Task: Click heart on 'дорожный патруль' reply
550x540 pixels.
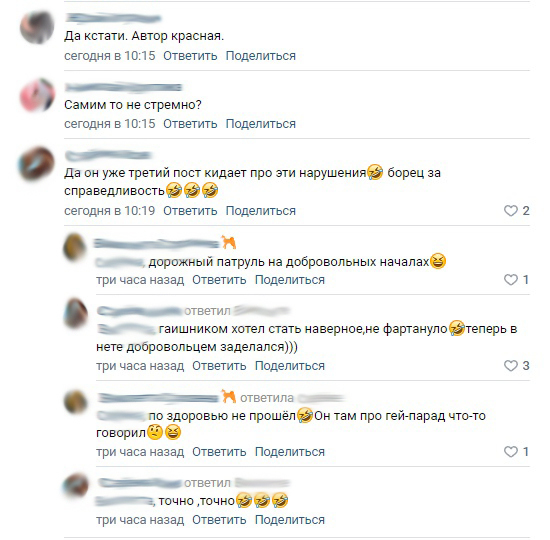Action: click(x=511, y=280)
